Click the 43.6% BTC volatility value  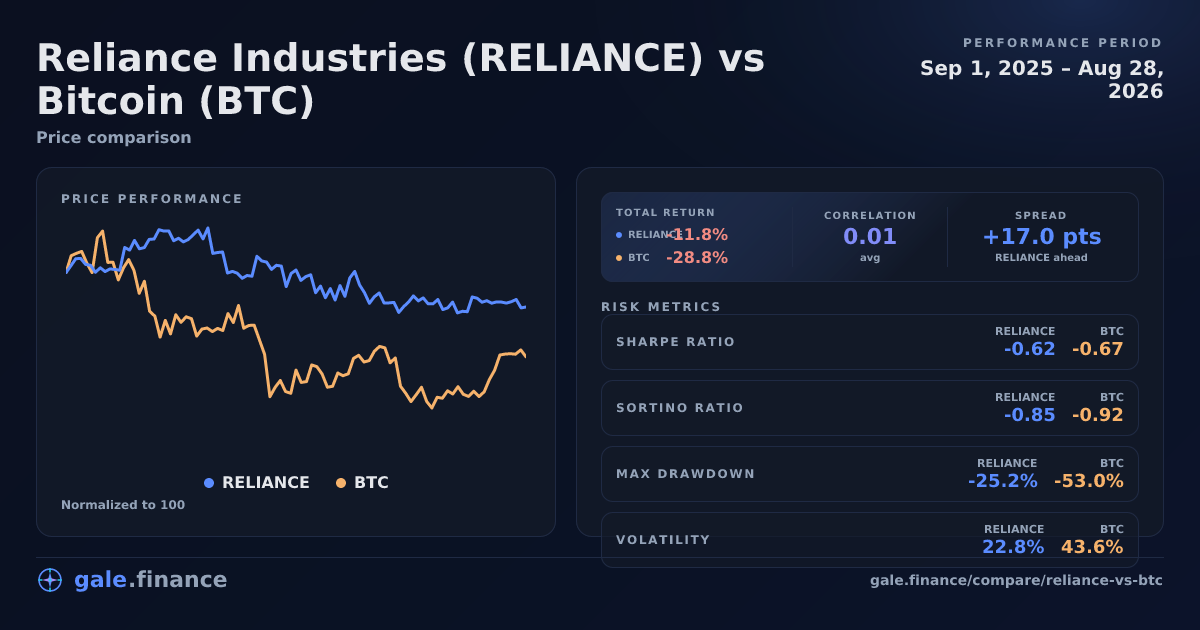(1092, 548)
